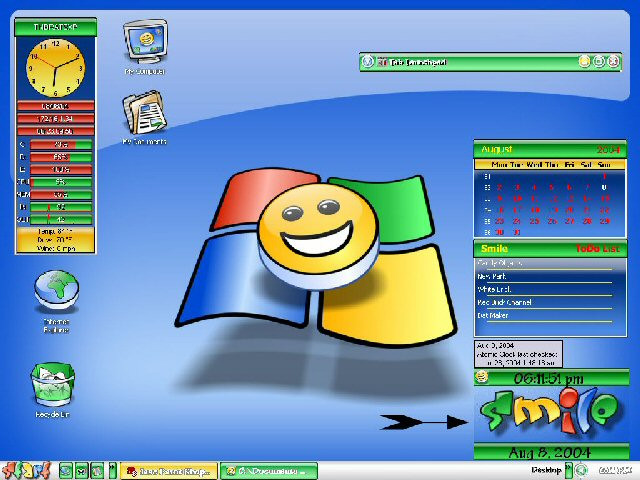Click the Smile label on ToDo header
The height and width of the screenshot is (480, 640).
[x=494, y=249]
